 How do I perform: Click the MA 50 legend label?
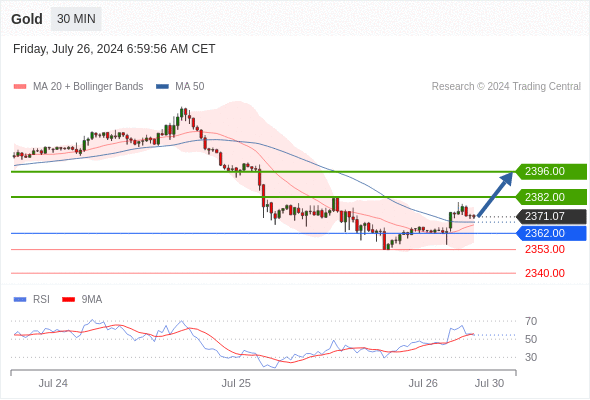pos(190,87)
